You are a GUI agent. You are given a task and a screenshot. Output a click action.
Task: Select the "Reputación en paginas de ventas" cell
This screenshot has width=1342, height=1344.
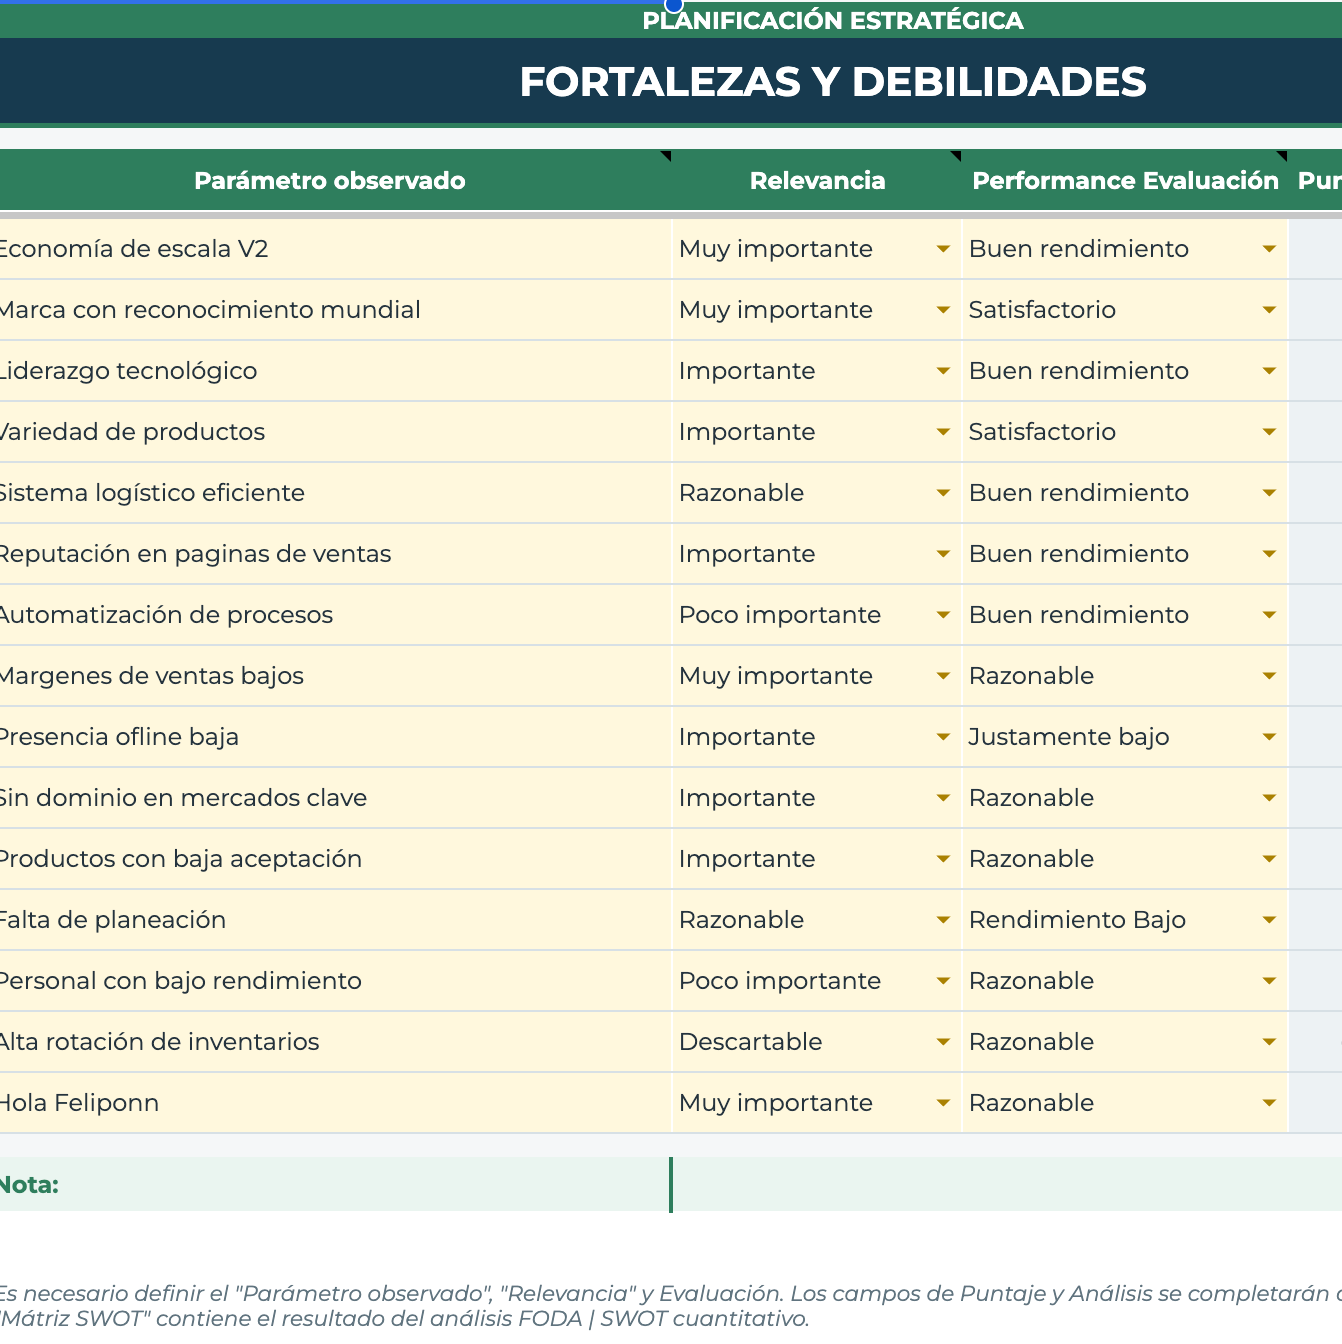coord(335,554)
